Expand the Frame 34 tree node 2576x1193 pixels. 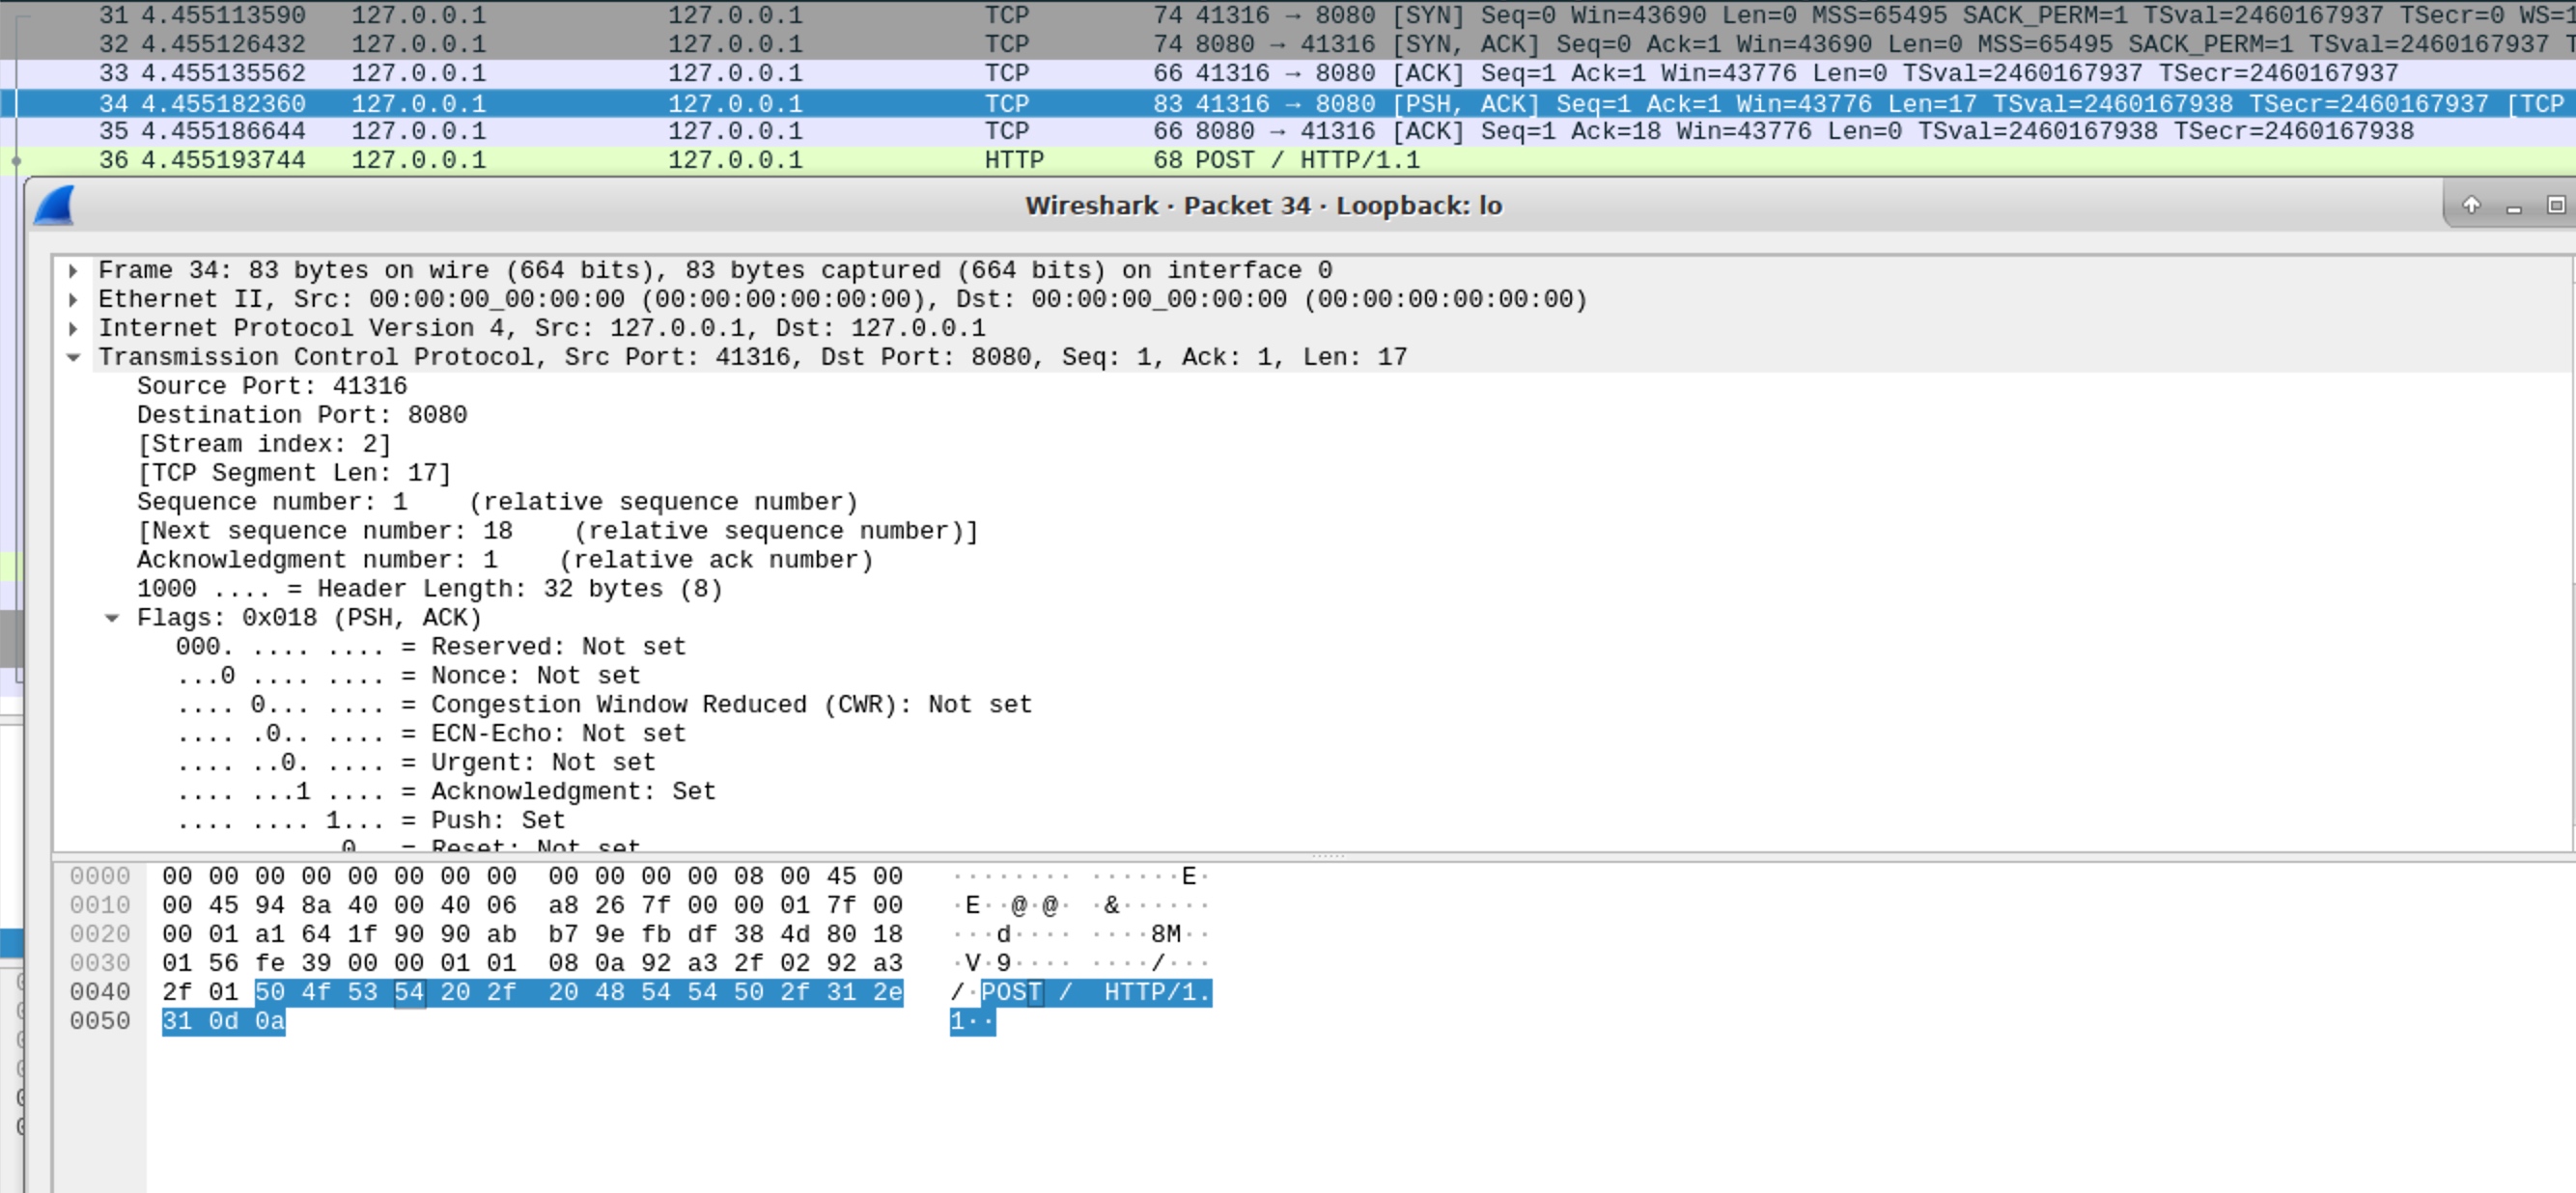[x=73, y=271]
